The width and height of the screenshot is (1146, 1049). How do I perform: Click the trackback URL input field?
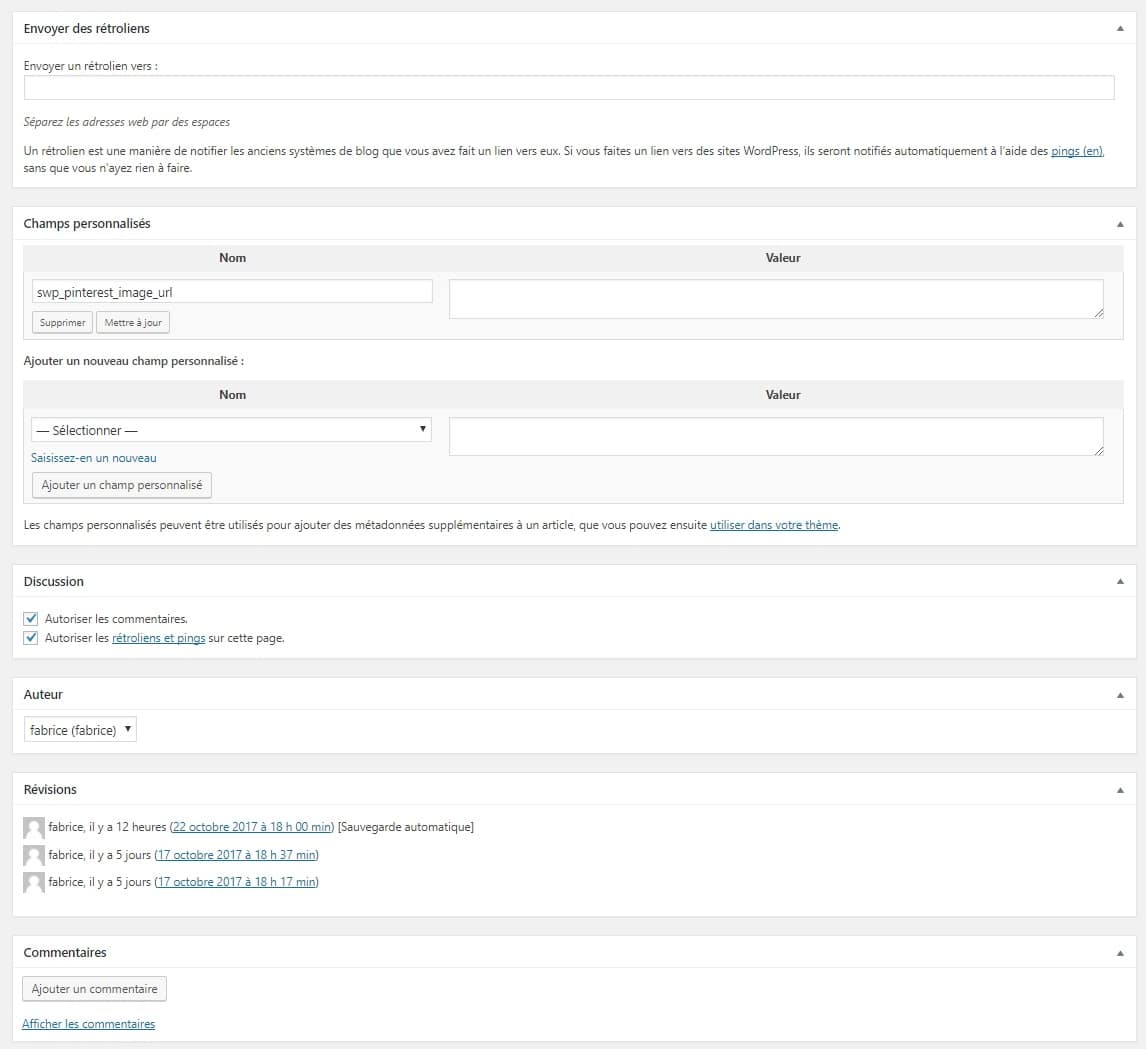coord(568,87)
